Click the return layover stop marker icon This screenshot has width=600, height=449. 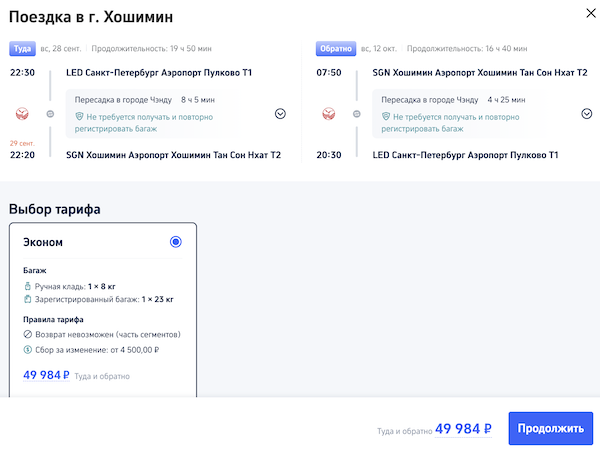click(x=357, y=113)
